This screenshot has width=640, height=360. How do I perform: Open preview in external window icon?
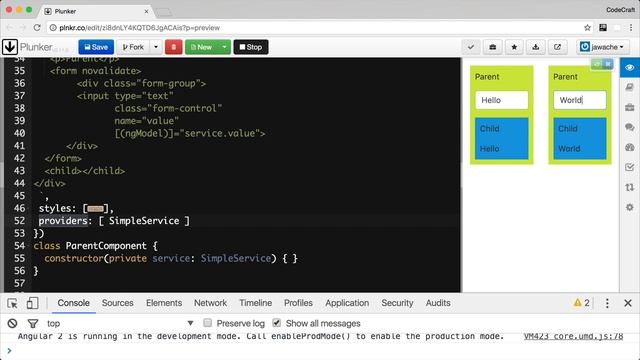click(557, 47)
